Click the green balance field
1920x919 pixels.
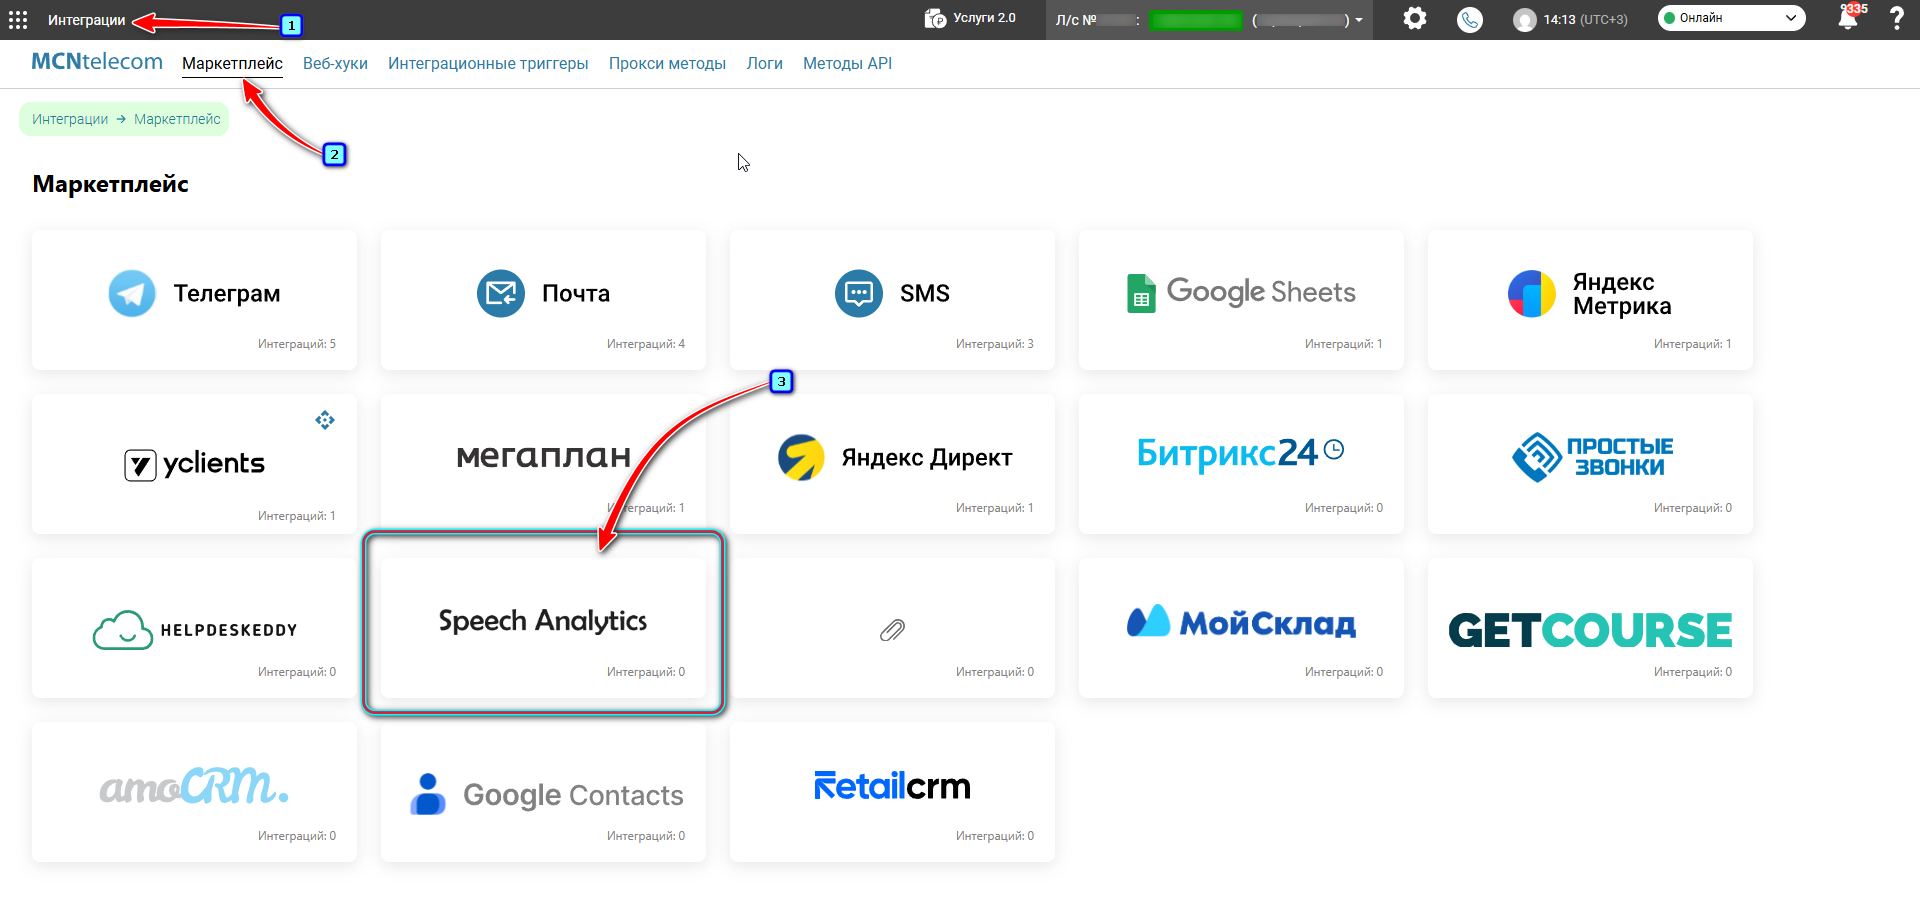pyautogui.click(x=1196, y=20)
